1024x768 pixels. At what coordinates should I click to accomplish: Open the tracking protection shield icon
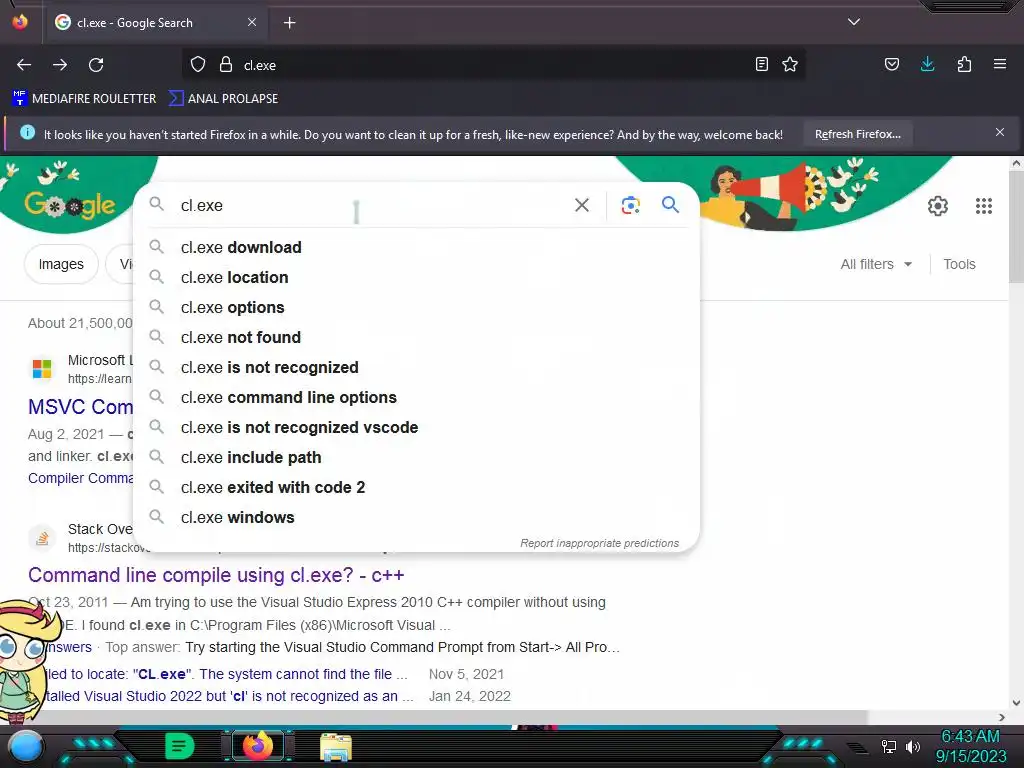pyautogui.click(x=198, y=65)
